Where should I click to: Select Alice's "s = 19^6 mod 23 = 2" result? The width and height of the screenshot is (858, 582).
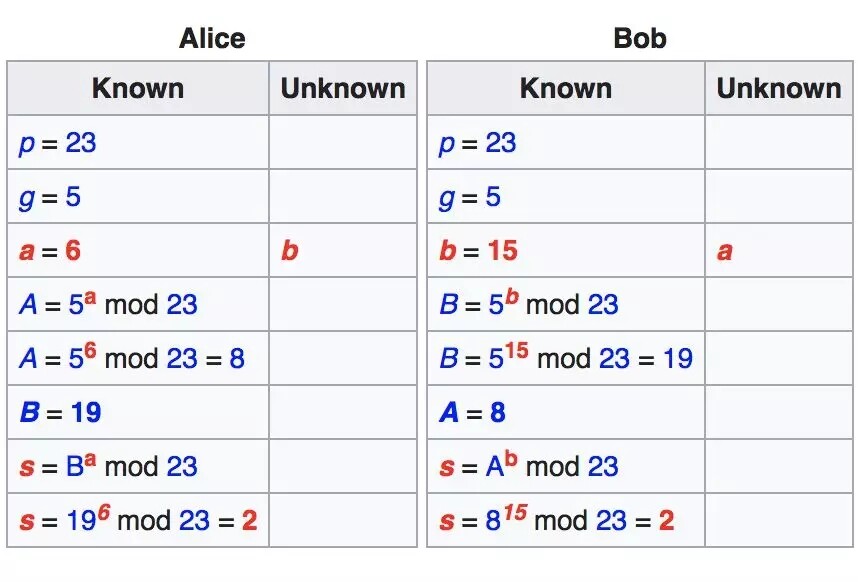pyautogui.click(x=138, y=520)
